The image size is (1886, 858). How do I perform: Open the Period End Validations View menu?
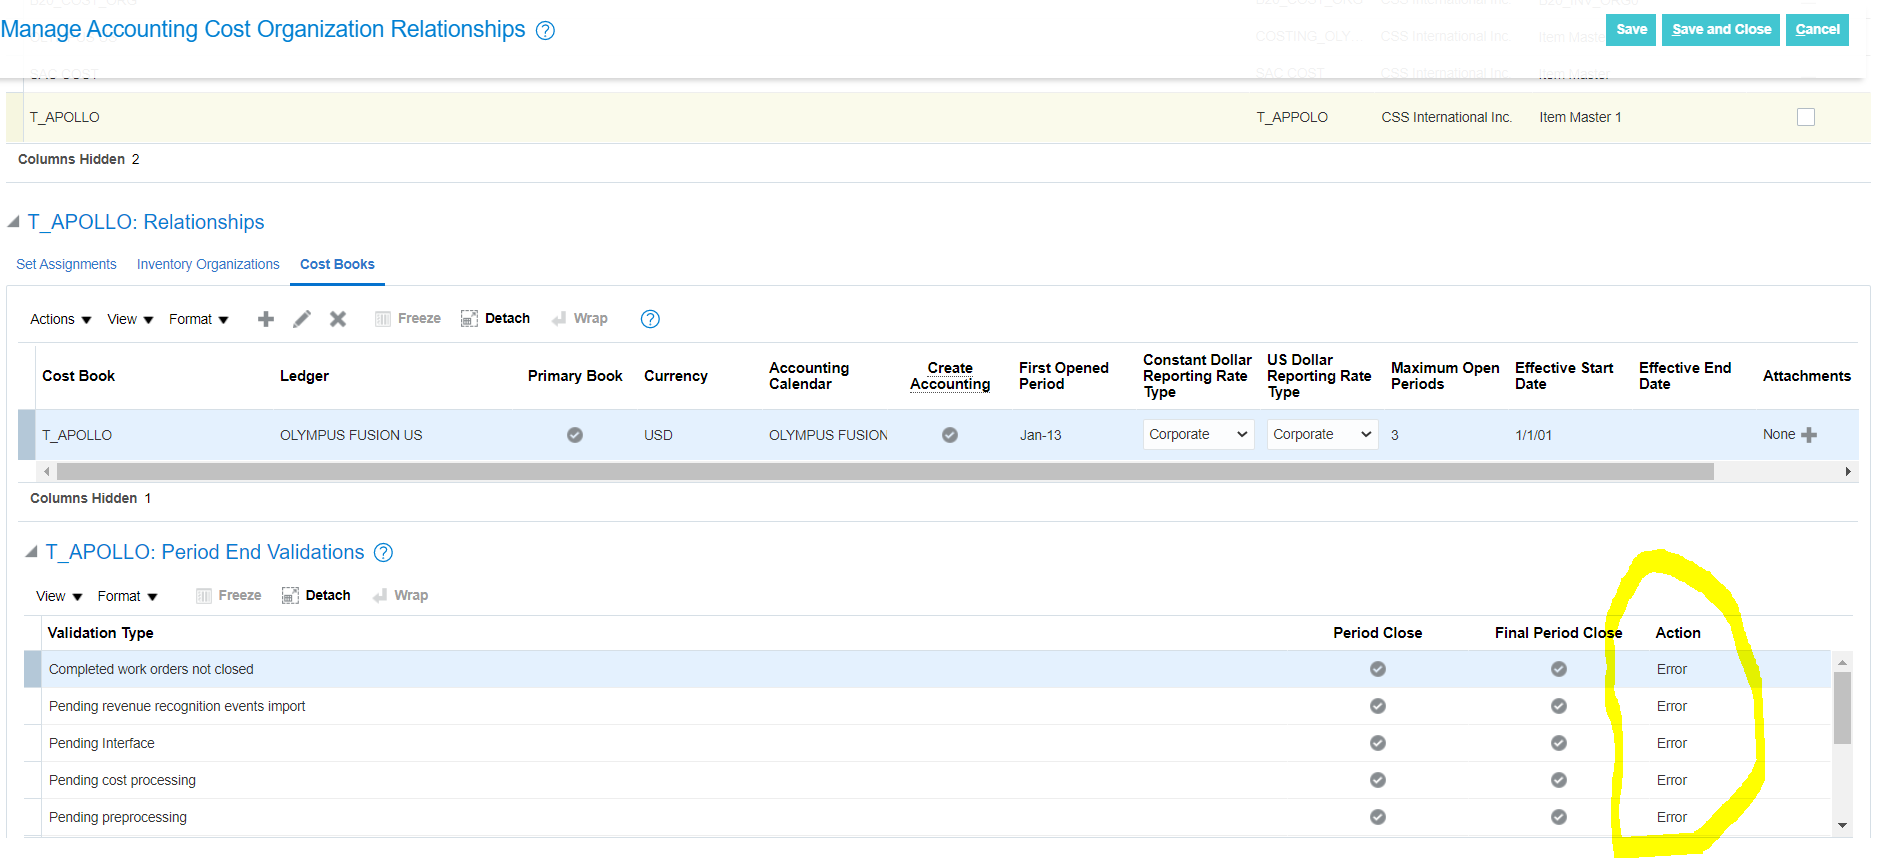[59, 596]
